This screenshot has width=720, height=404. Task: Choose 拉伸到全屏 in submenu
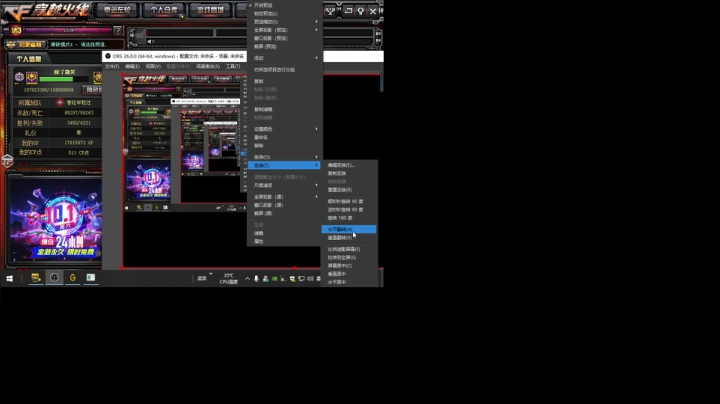[x=349, y=257]
